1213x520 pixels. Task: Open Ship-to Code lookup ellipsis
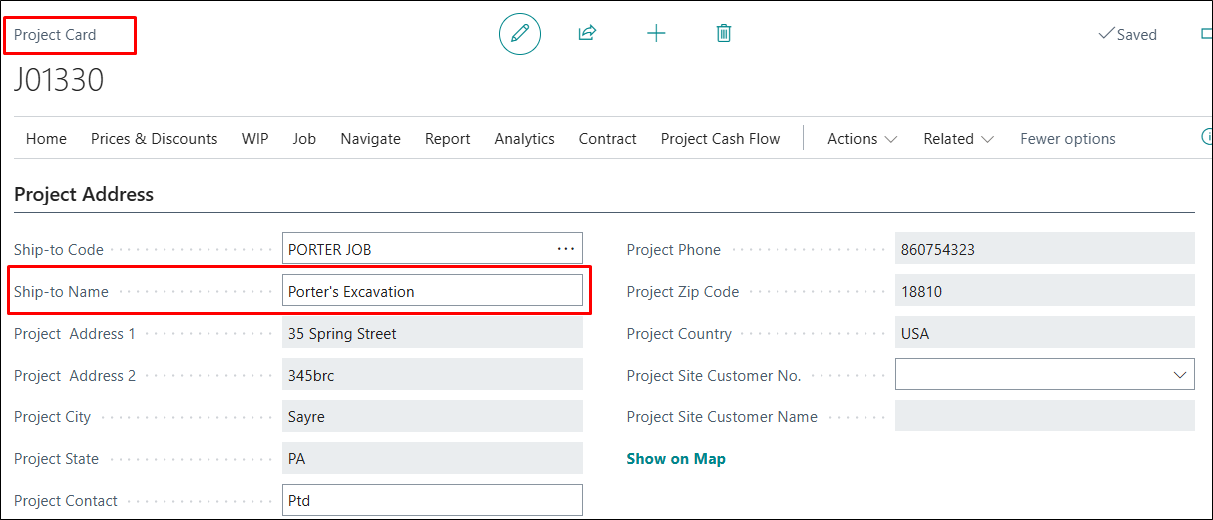point(566,249)
